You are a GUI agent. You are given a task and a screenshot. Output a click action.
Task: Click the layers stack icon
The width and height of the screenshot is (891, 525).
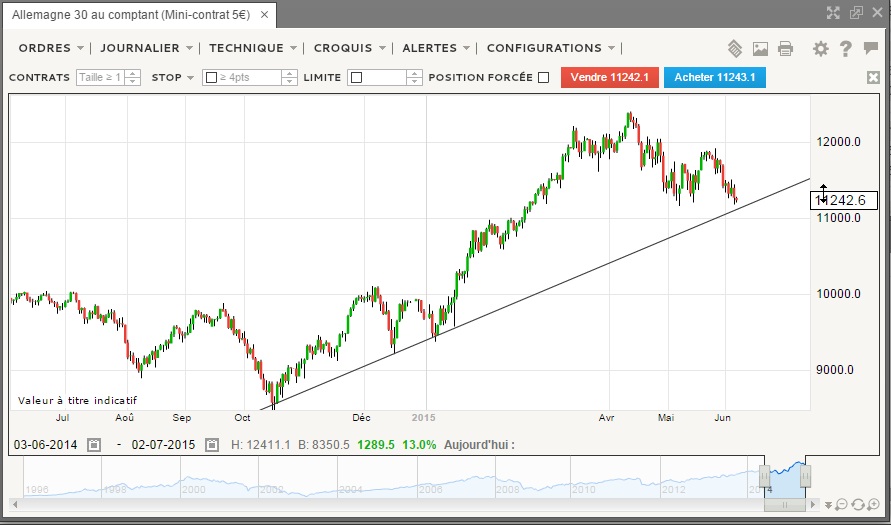click(734, 49)
